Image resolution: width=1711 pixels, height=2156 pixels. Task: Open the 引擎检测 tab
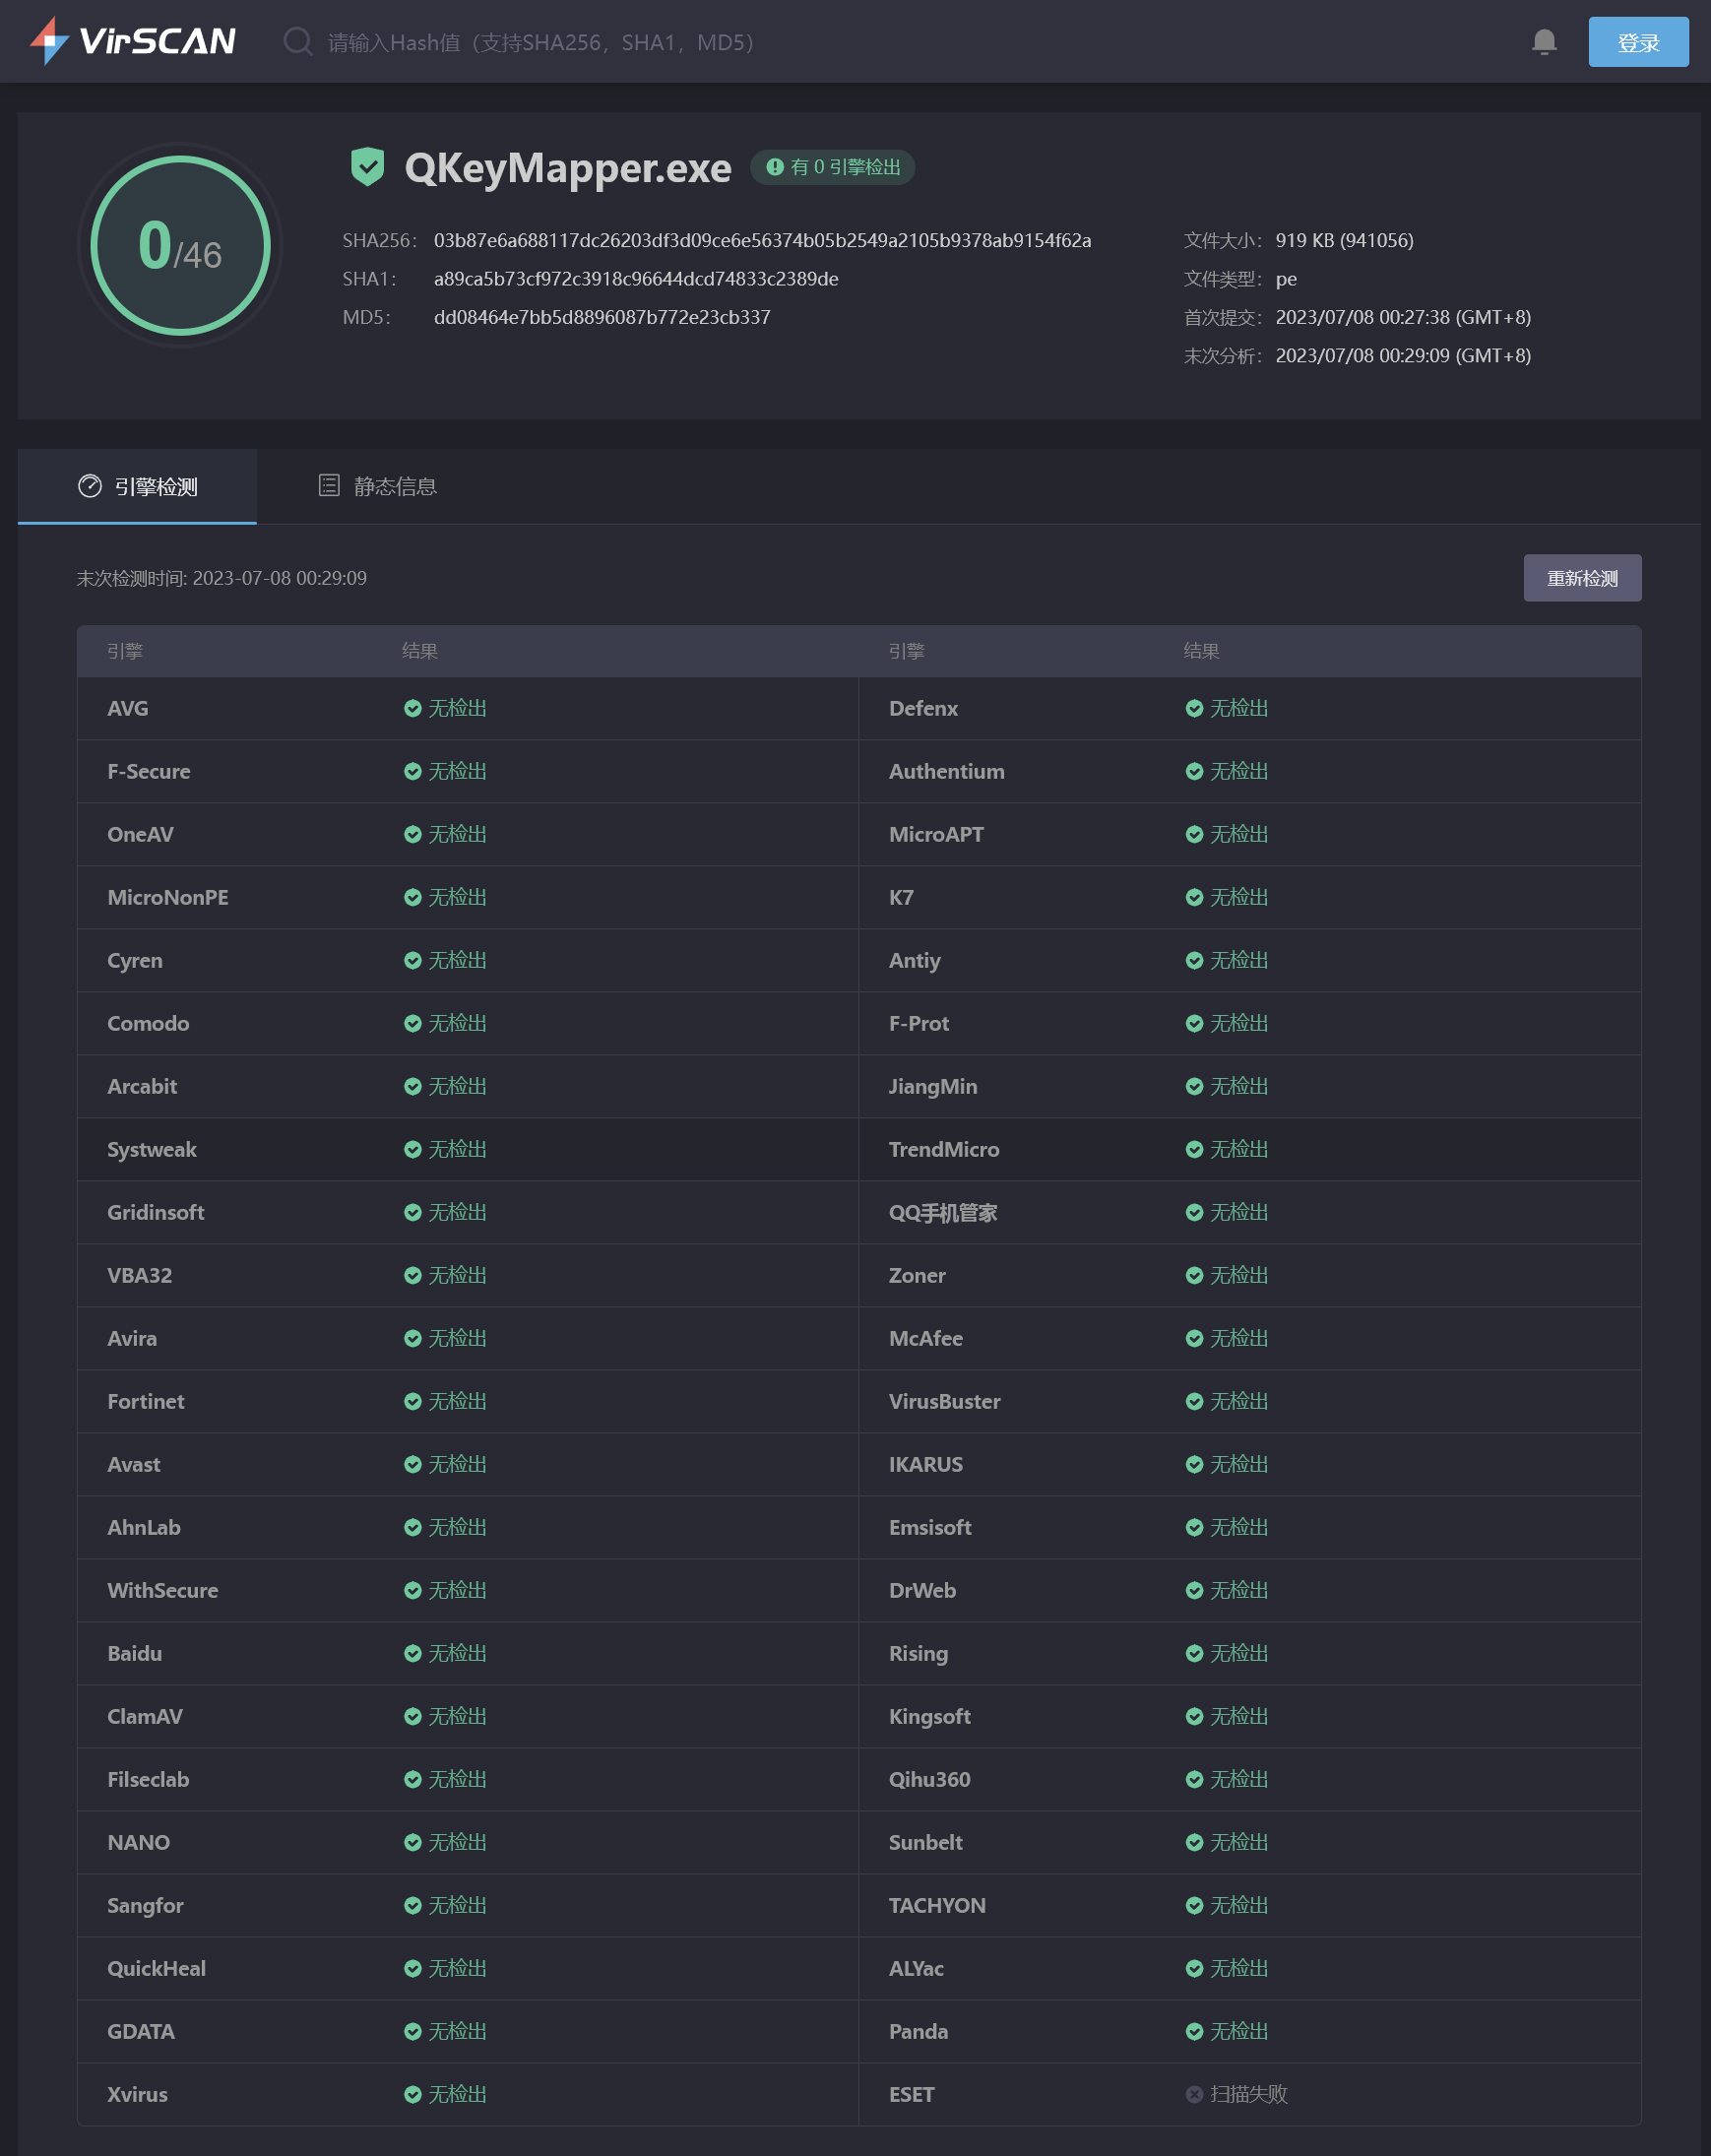(x=137, y=486)
